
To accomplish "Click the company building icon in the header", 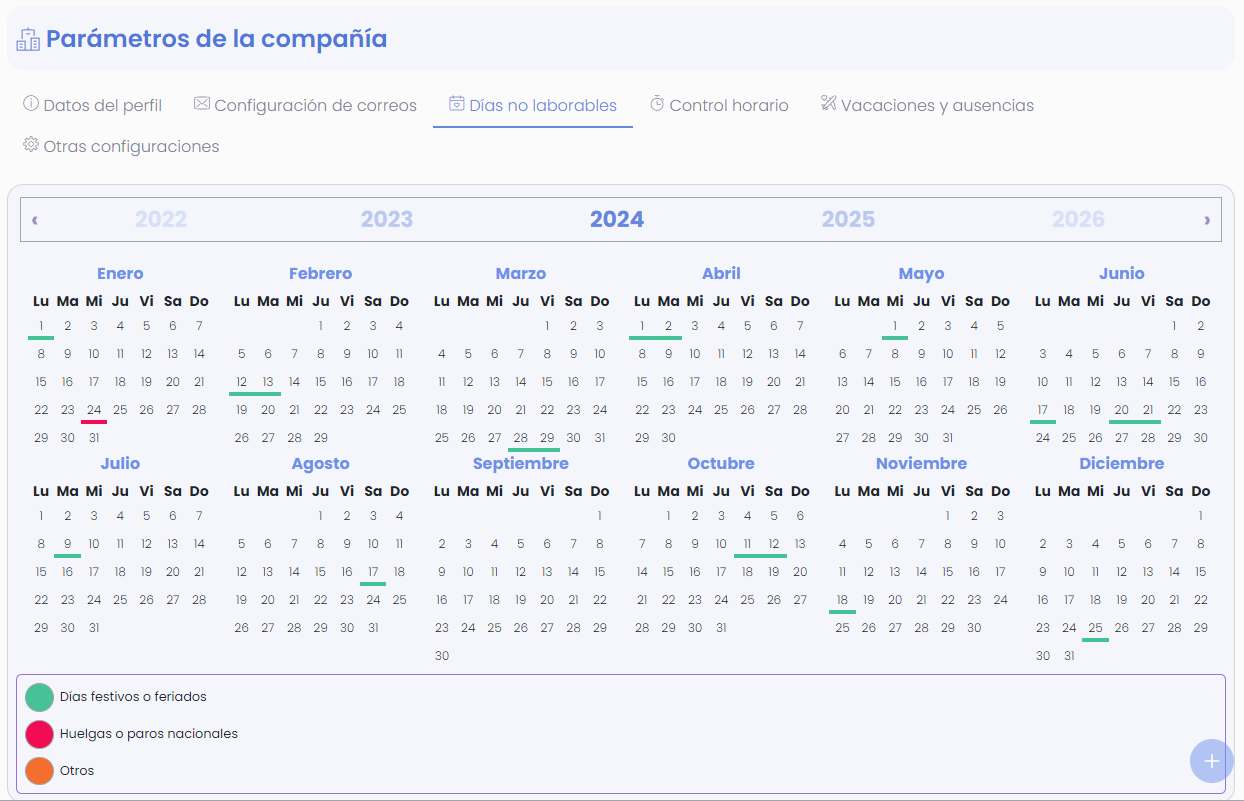I will 28,38.
